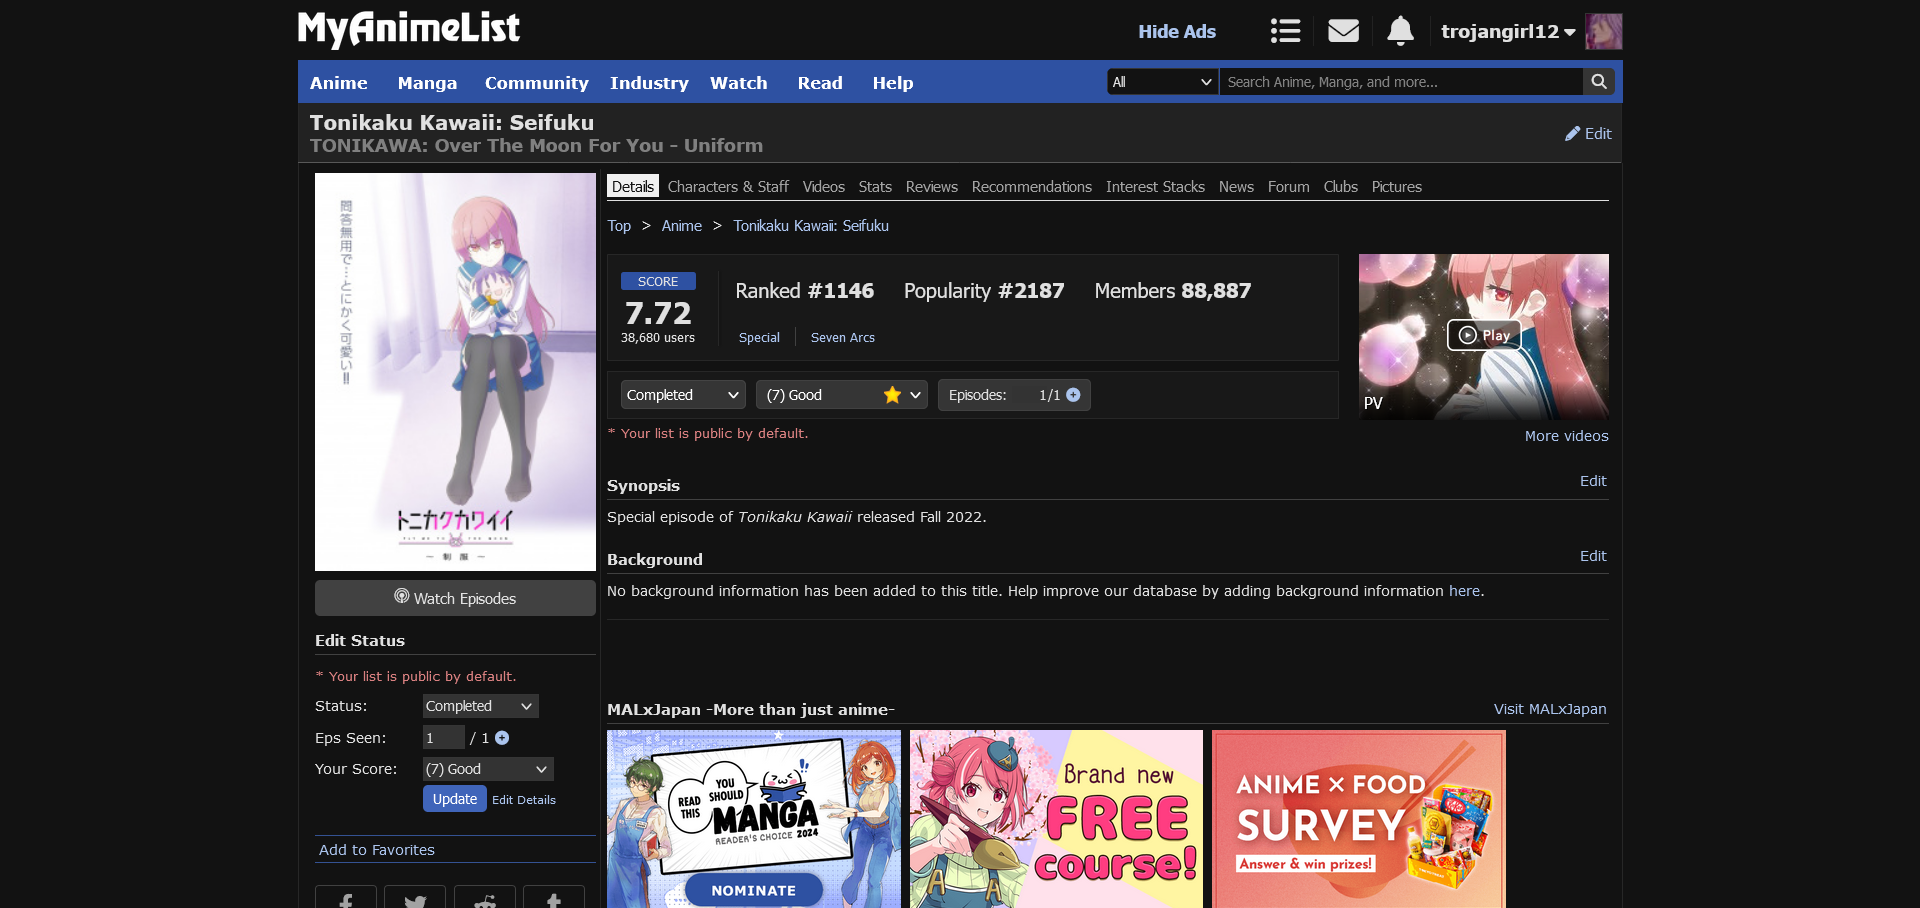Open the top Completed status dropdown
This screenshot has height=908, width=1920.
coord(683,395)
